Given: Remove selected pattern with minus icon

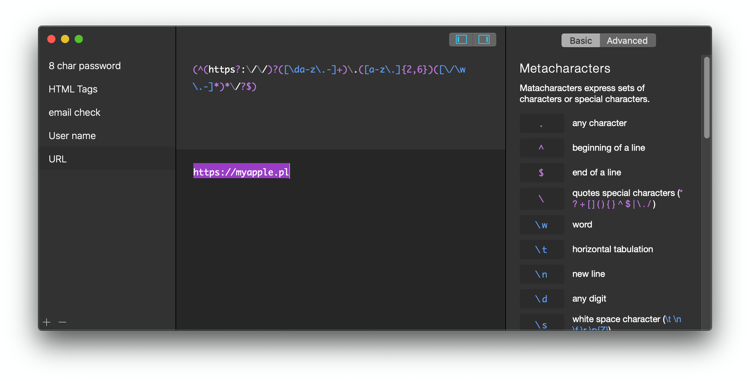Looking at the screenshot, I should pyautogui.click(x=62, y=322).
